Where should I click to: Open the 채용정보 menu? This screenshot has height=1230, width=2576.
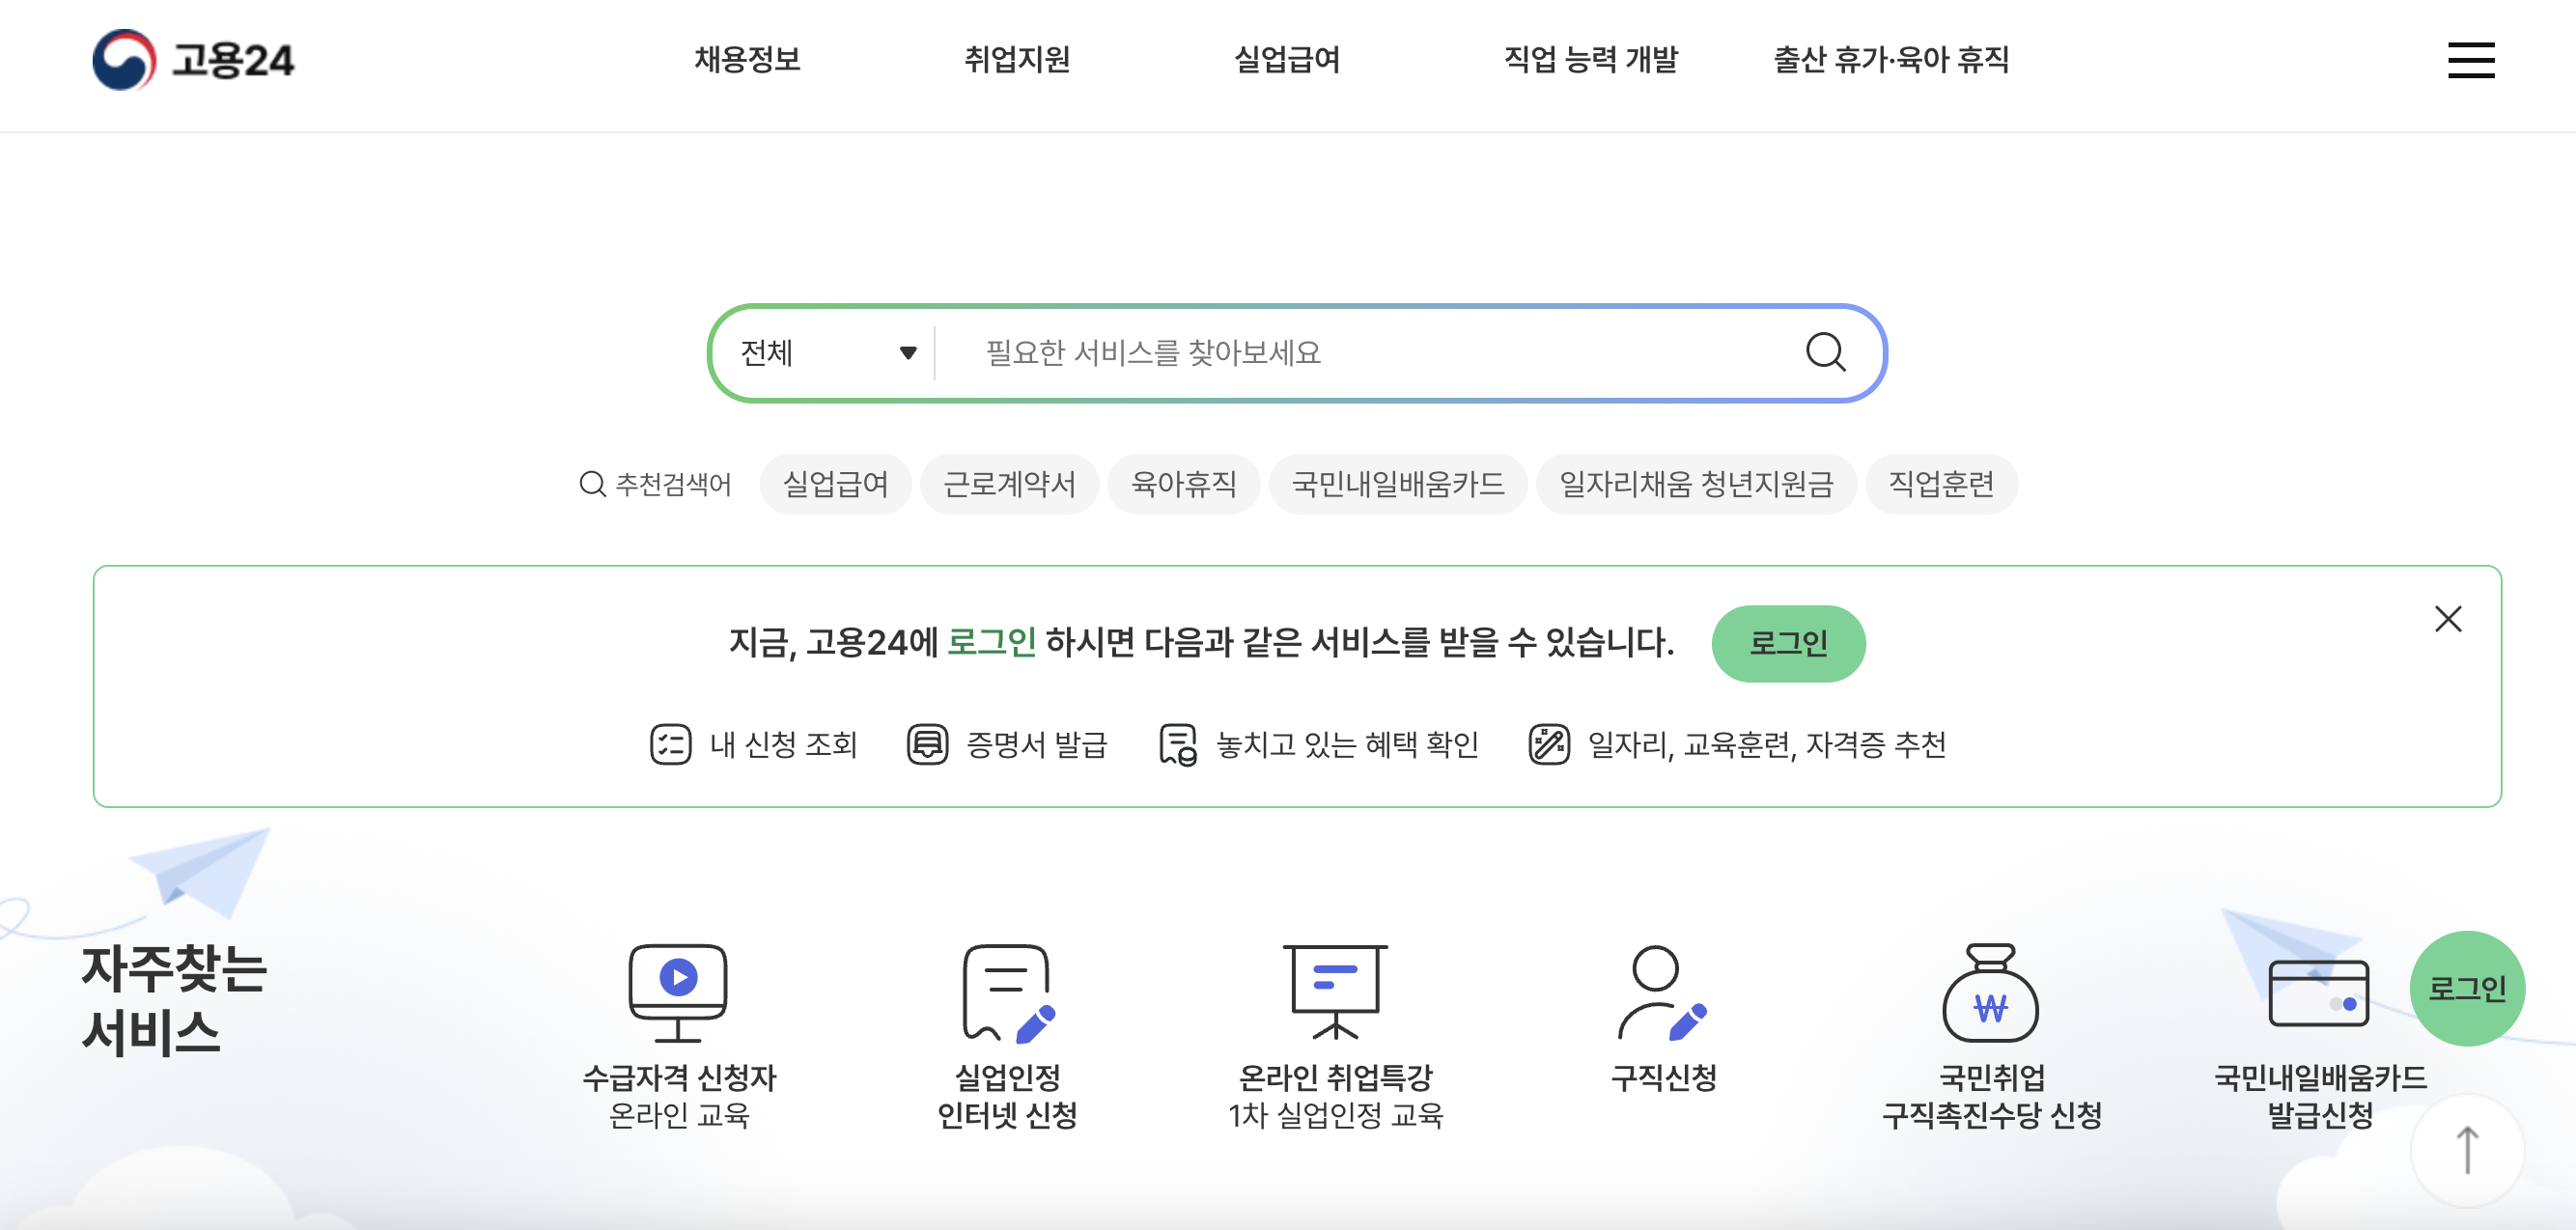tap(747, 60)
